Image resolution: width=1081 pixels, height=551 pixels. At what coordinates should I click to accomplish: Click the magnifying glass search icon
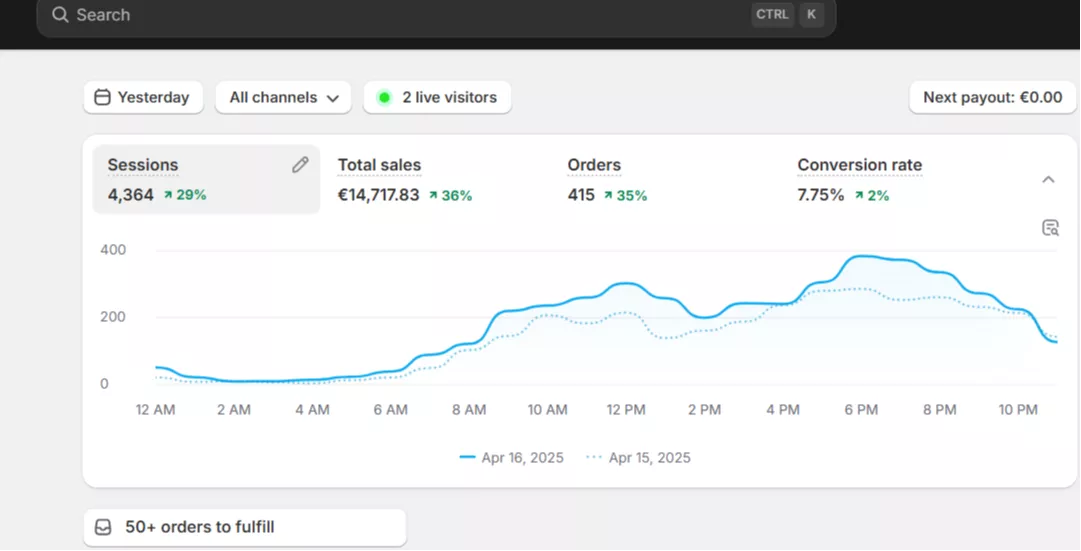pyautogui.click(x=60, y=15)
